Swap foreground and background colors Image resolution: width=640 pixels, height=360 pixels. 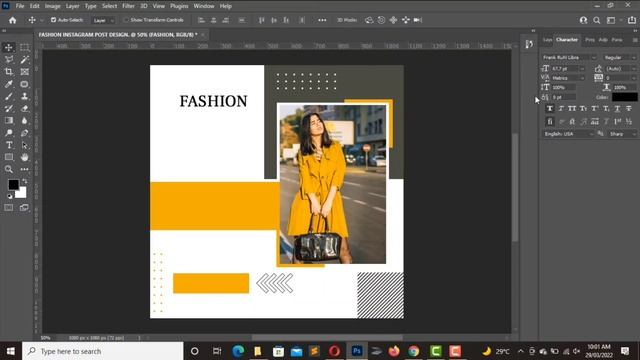pos(24,180)
